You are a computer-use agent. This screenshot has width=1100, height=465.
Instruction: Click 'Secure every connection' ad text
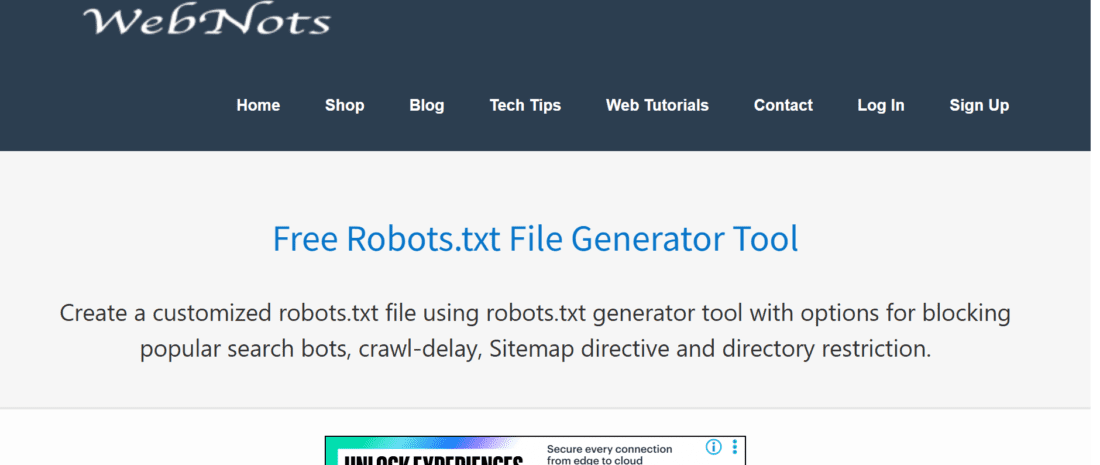point(609,449)
